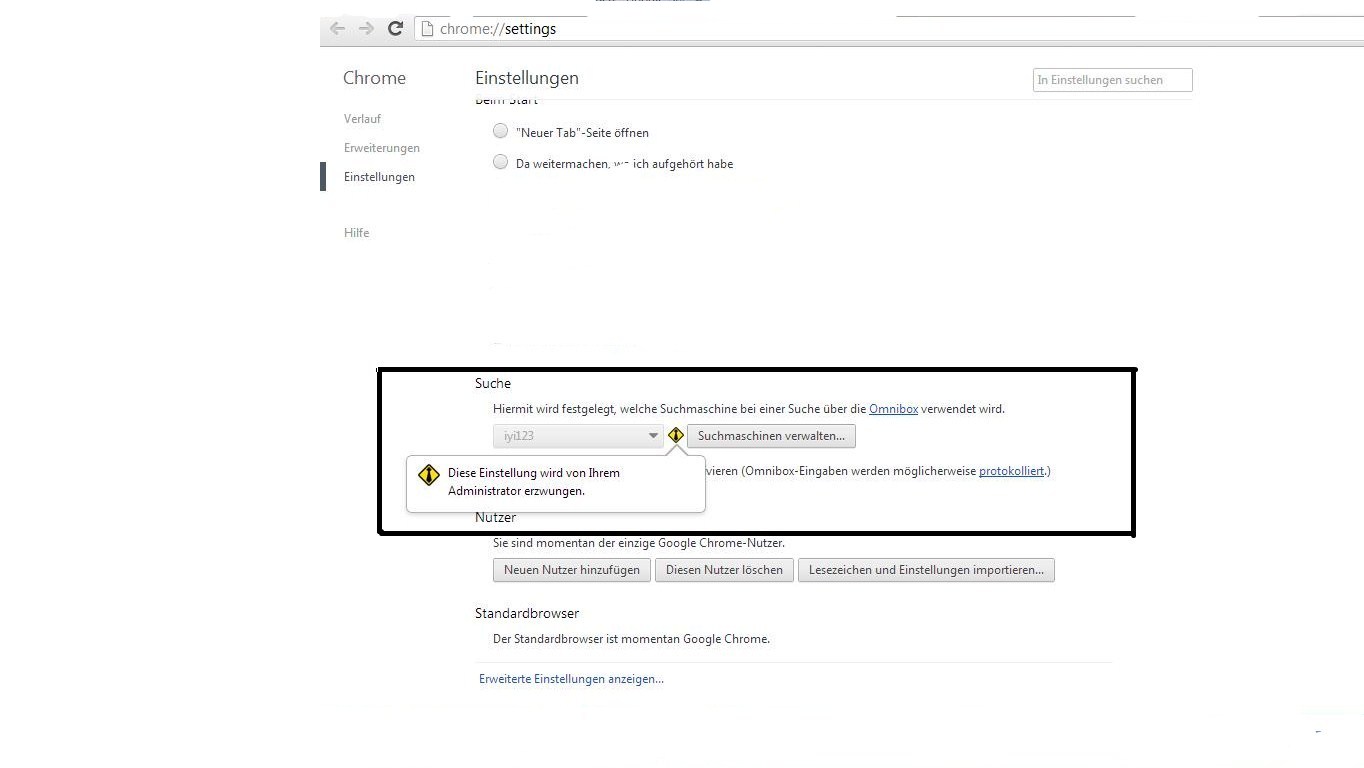The height and width of the screenshot is (768, 1364).
Task: Reload the settings page
Action: click(395, 29)
